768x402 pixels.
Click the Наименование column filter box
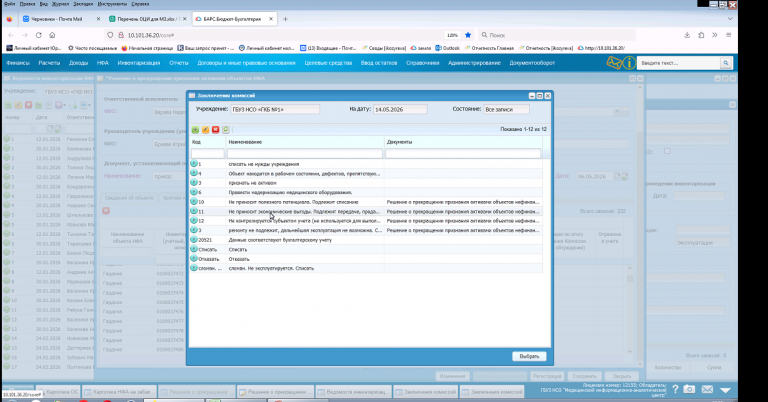tap(305, 154)
